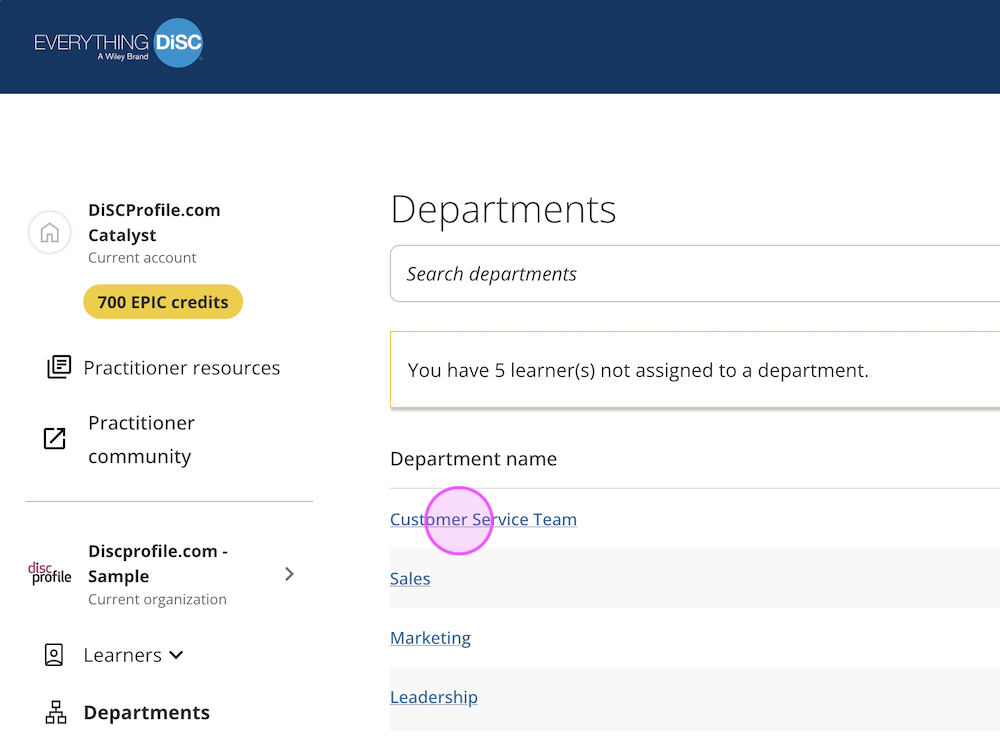The height and width of the screenshot is (754, 1000).
Task: Click the 700 EPIC credits badge
Action: 163,302
